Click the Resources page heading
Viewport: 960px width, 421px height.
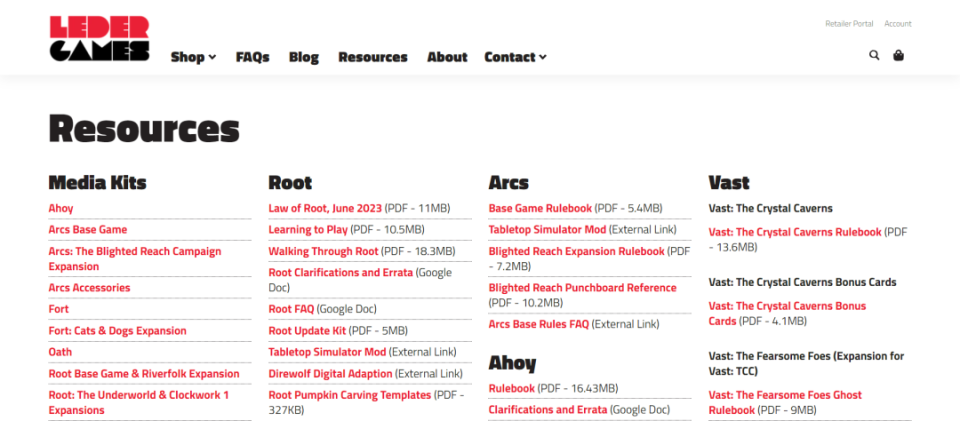144,130
